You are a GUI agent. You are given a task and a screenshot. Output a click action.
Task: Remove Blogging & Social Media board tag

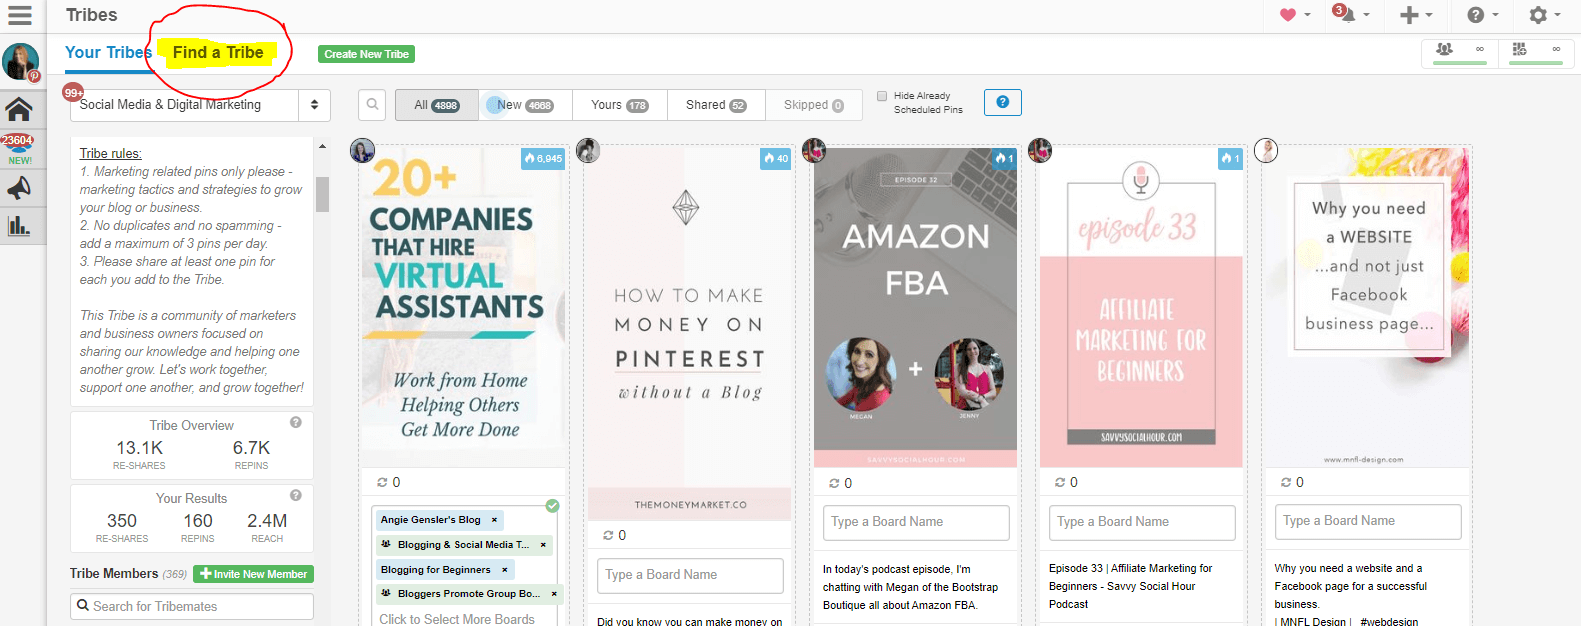pyautogui.click(x=543, y=545)
